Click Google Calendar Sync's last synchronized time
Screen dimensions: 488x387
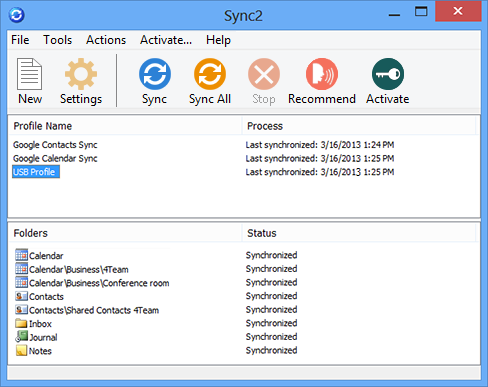[x=320, y=158]
